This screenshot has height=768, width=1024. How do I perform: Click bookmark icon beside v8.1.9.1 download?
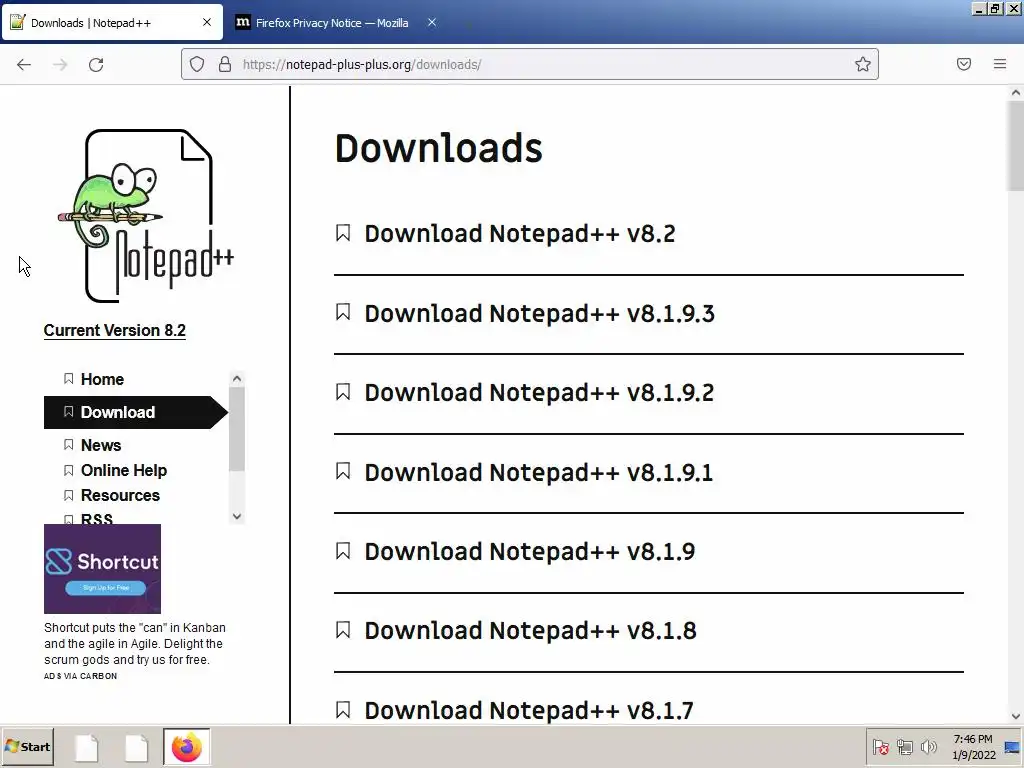(343, 471)
